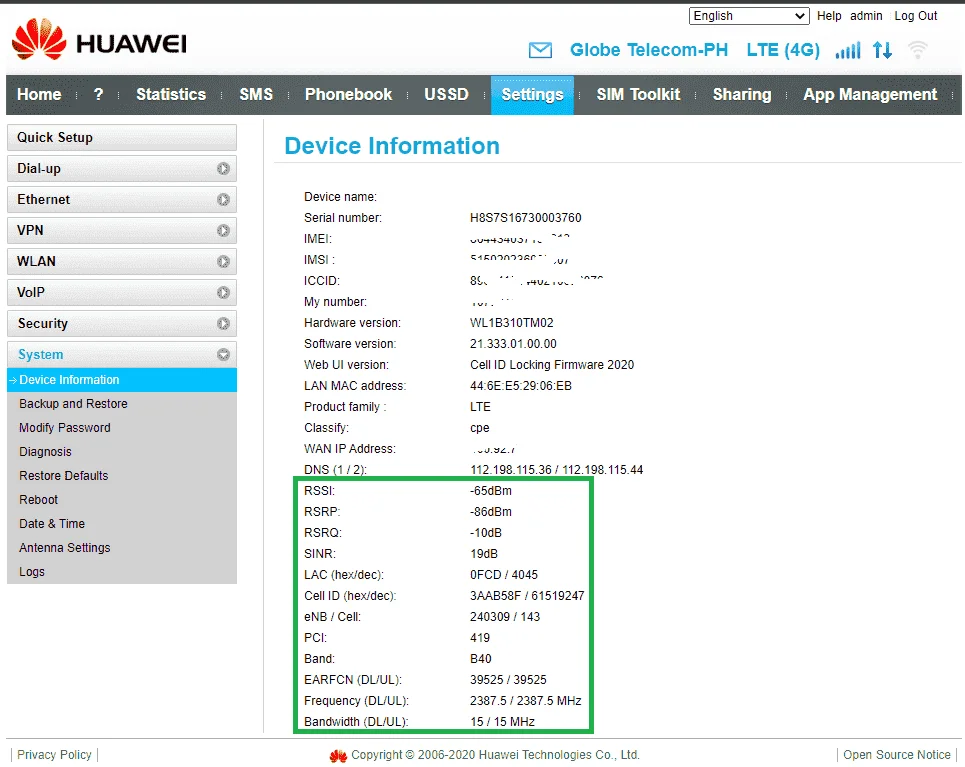The image size is (965, 767).
Task: Click the admin user link
Action: pos(866,16)
